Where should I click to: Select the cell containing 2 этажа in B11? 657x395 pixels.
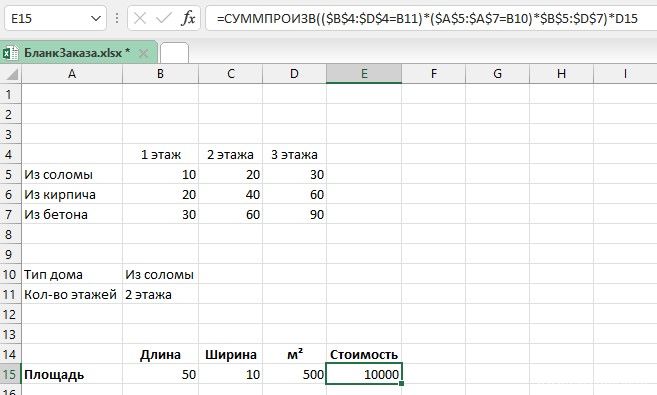[160, 294]
